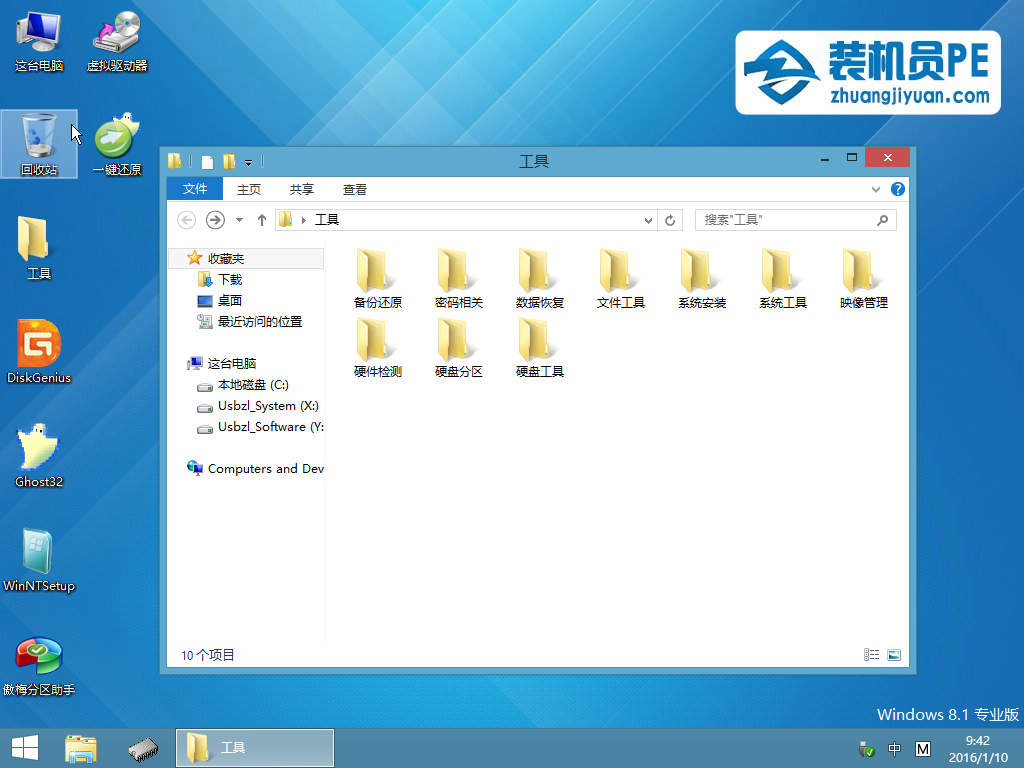Select the 硬件检测 folder
Screen dimensions: 1024x768
377,348
